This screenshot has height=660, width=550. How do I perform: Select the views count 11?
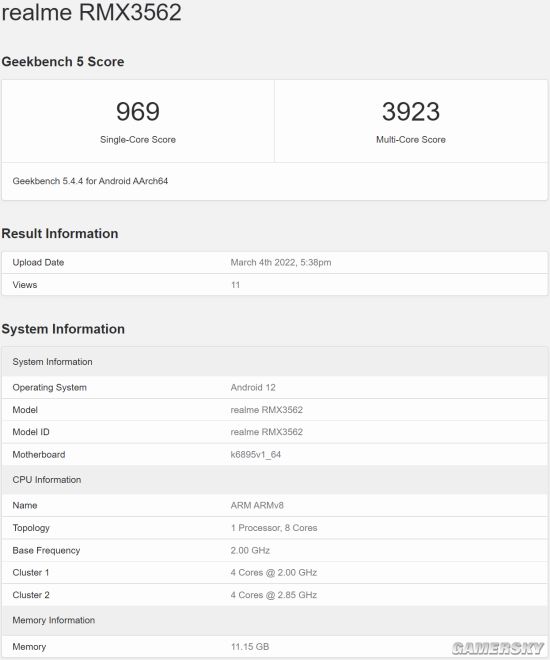coord(235,285)
